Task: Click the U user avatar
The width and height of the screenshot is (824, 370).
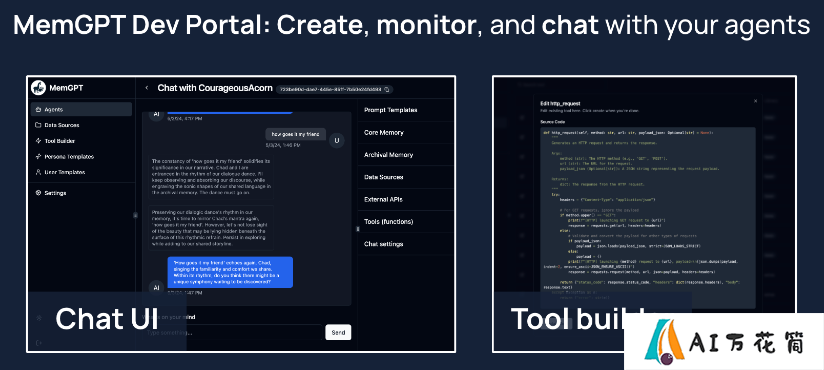Action: [x=337, y=140]
